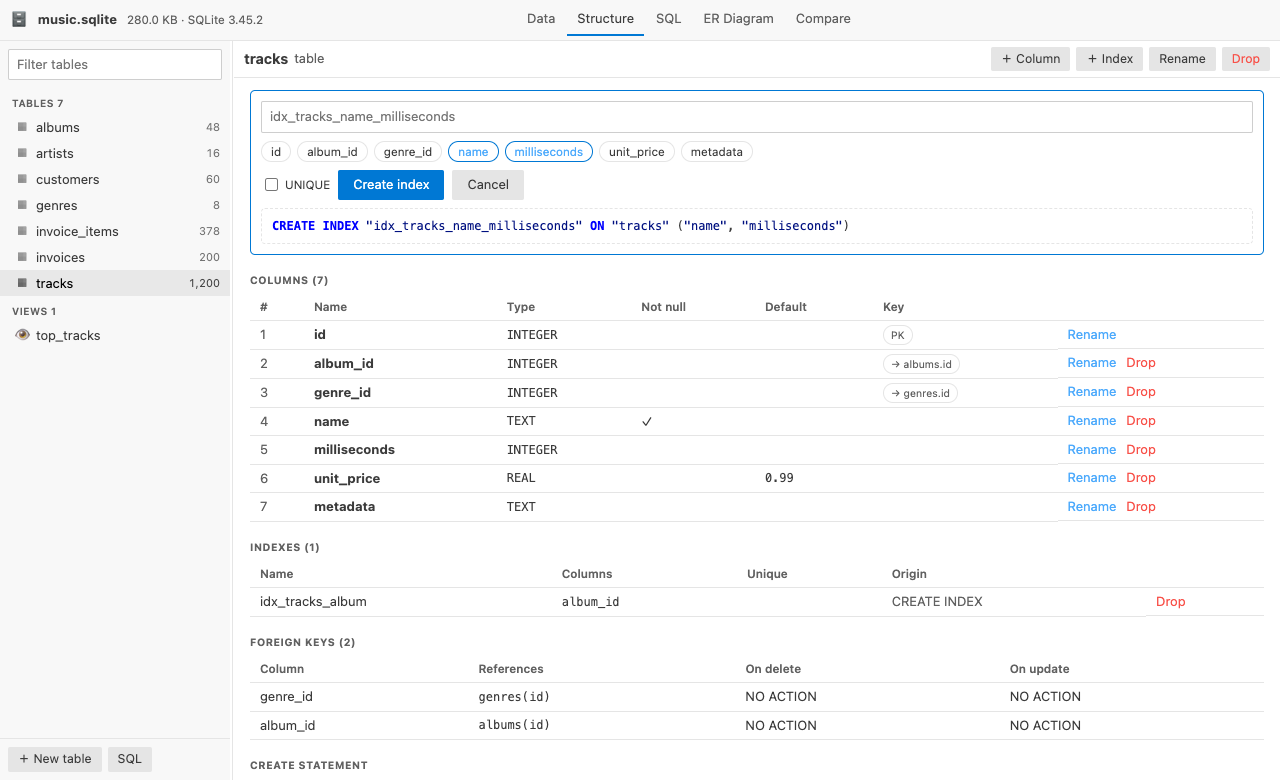Switch to the Compare tab

pyautogui.click(x=823, y=18)
